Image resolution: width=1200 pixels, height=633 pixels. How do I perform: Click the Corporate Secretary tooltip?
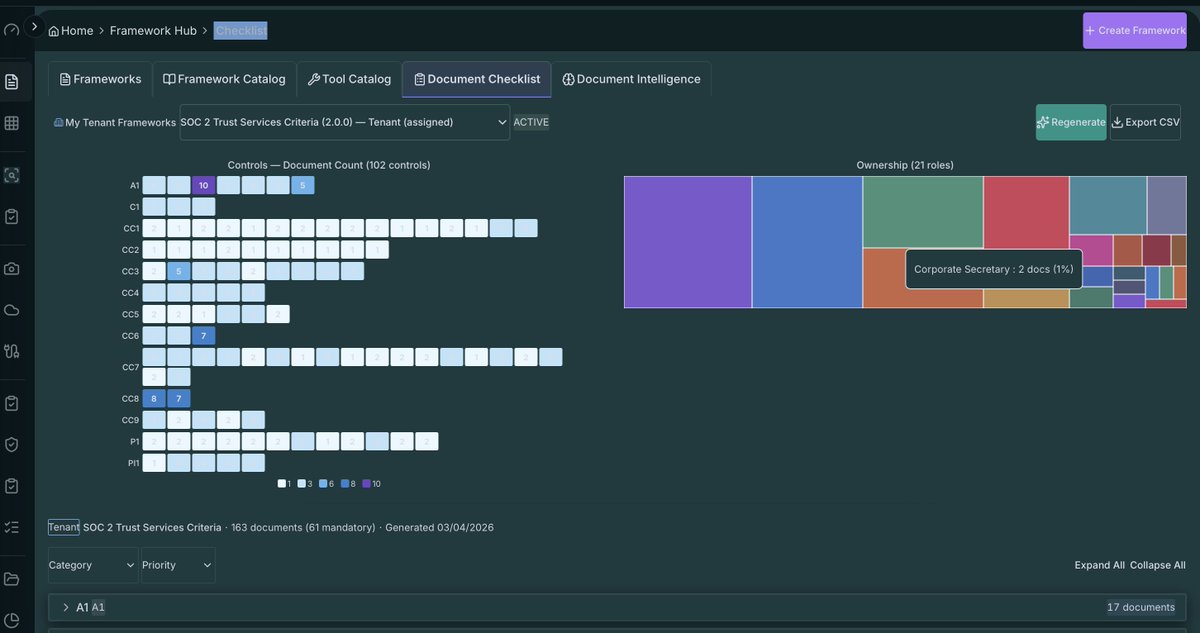(x=994, y=269)
